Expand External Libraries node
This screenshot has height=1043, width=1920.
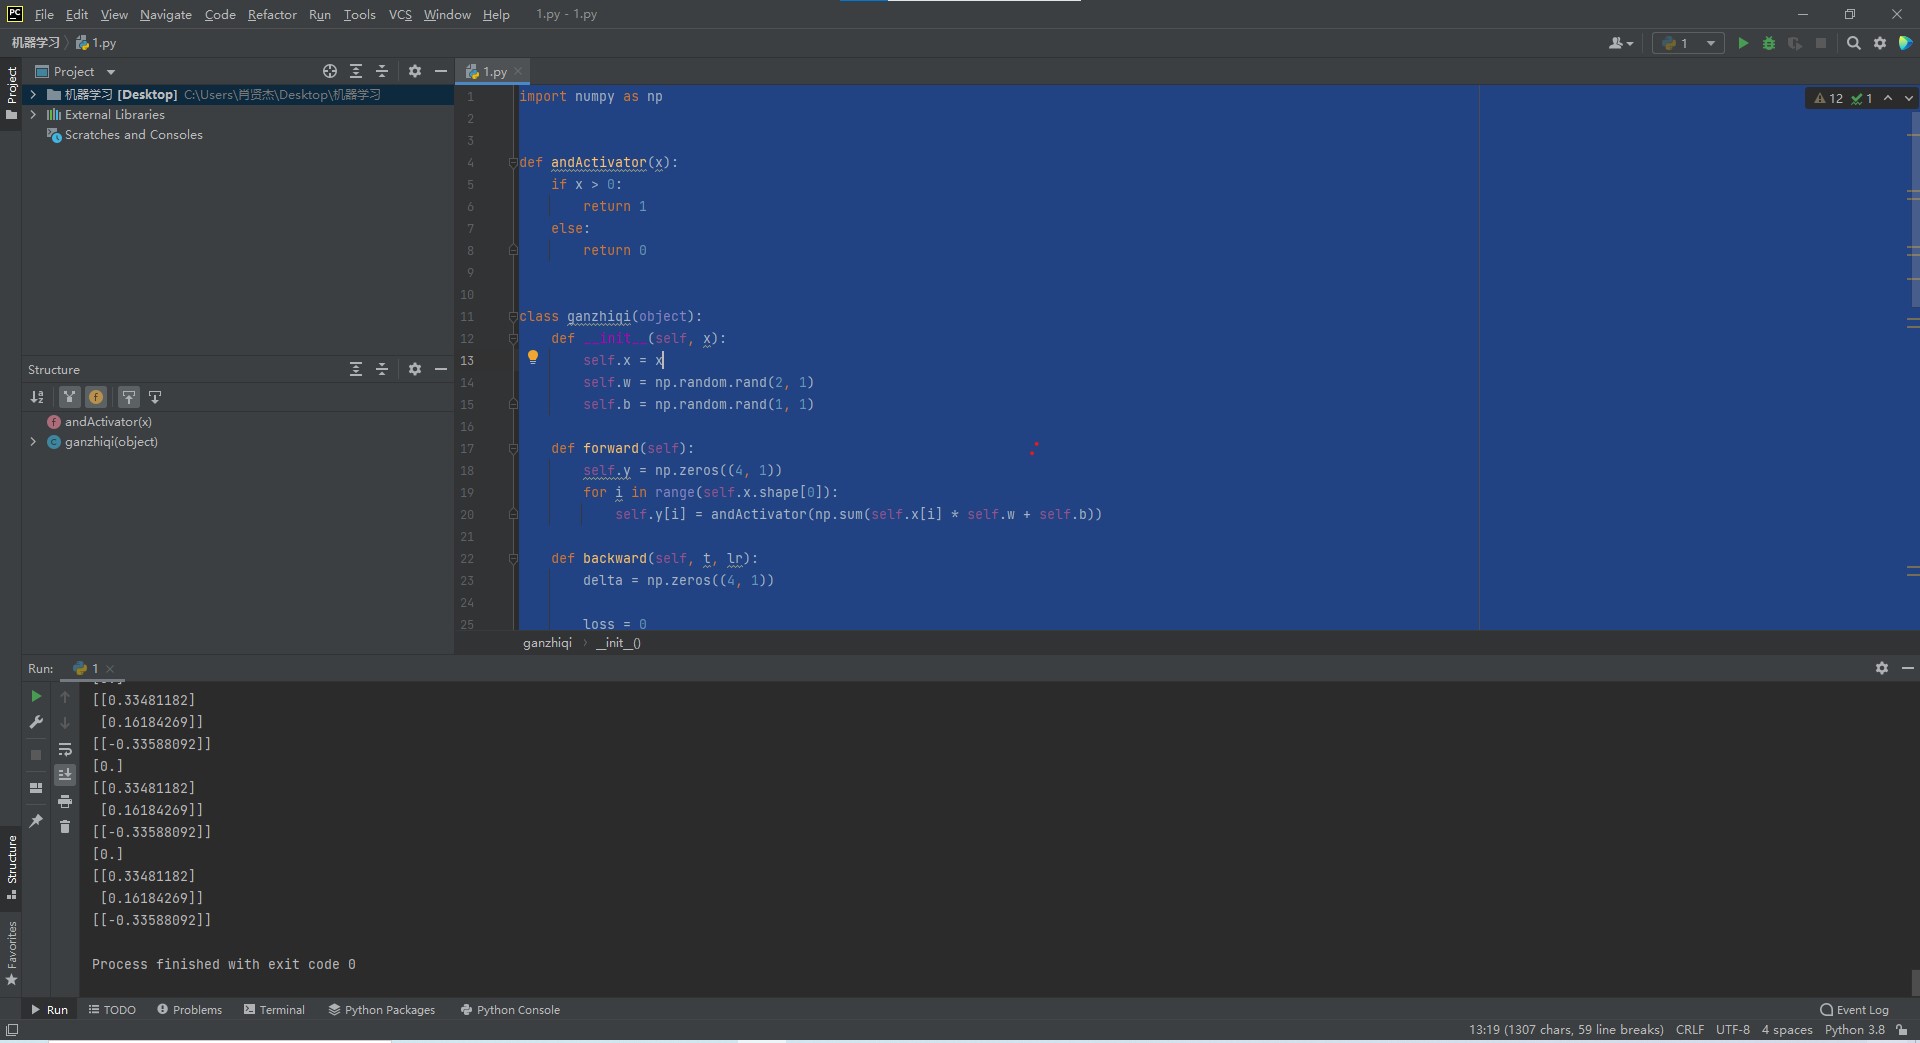click(33, 114)
